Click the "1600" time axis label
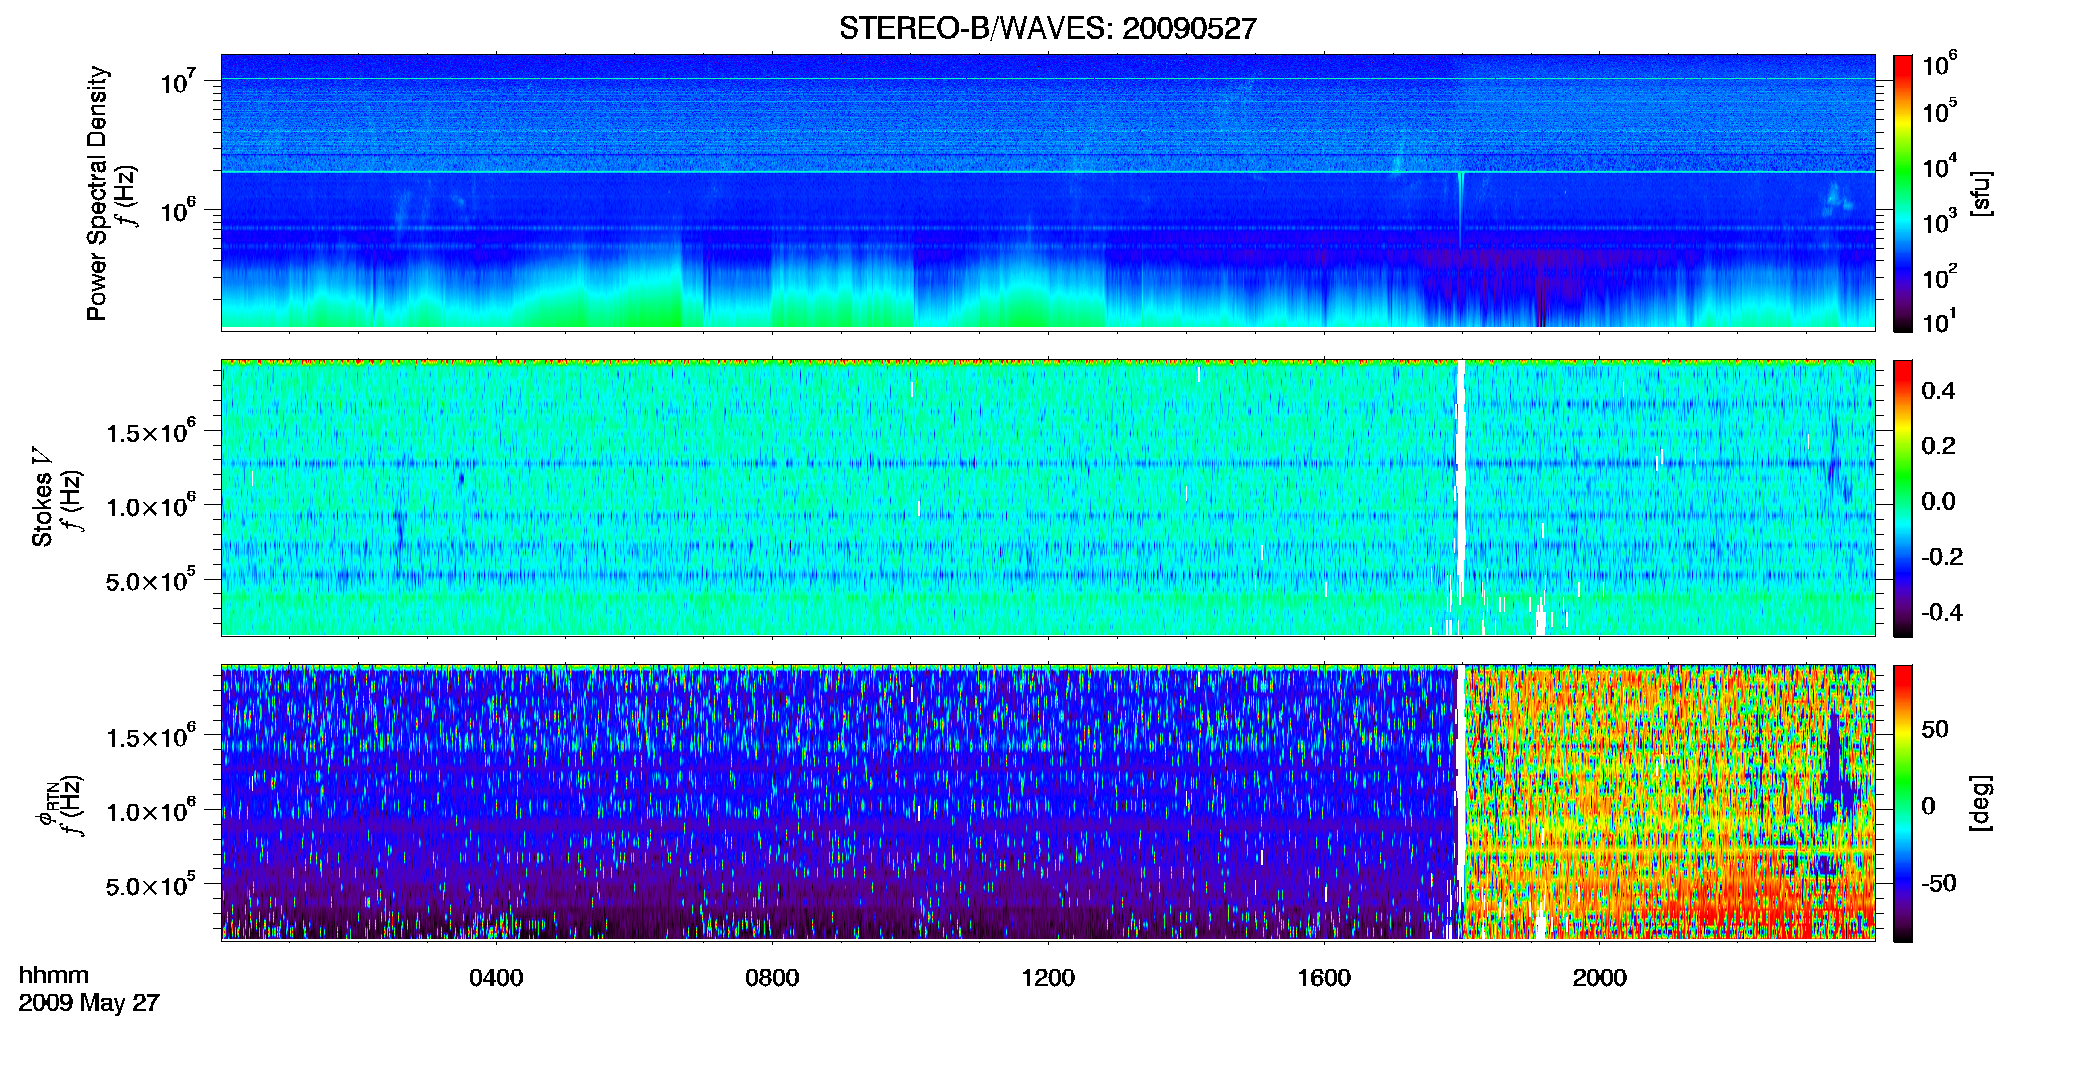 pos(1324,977)
